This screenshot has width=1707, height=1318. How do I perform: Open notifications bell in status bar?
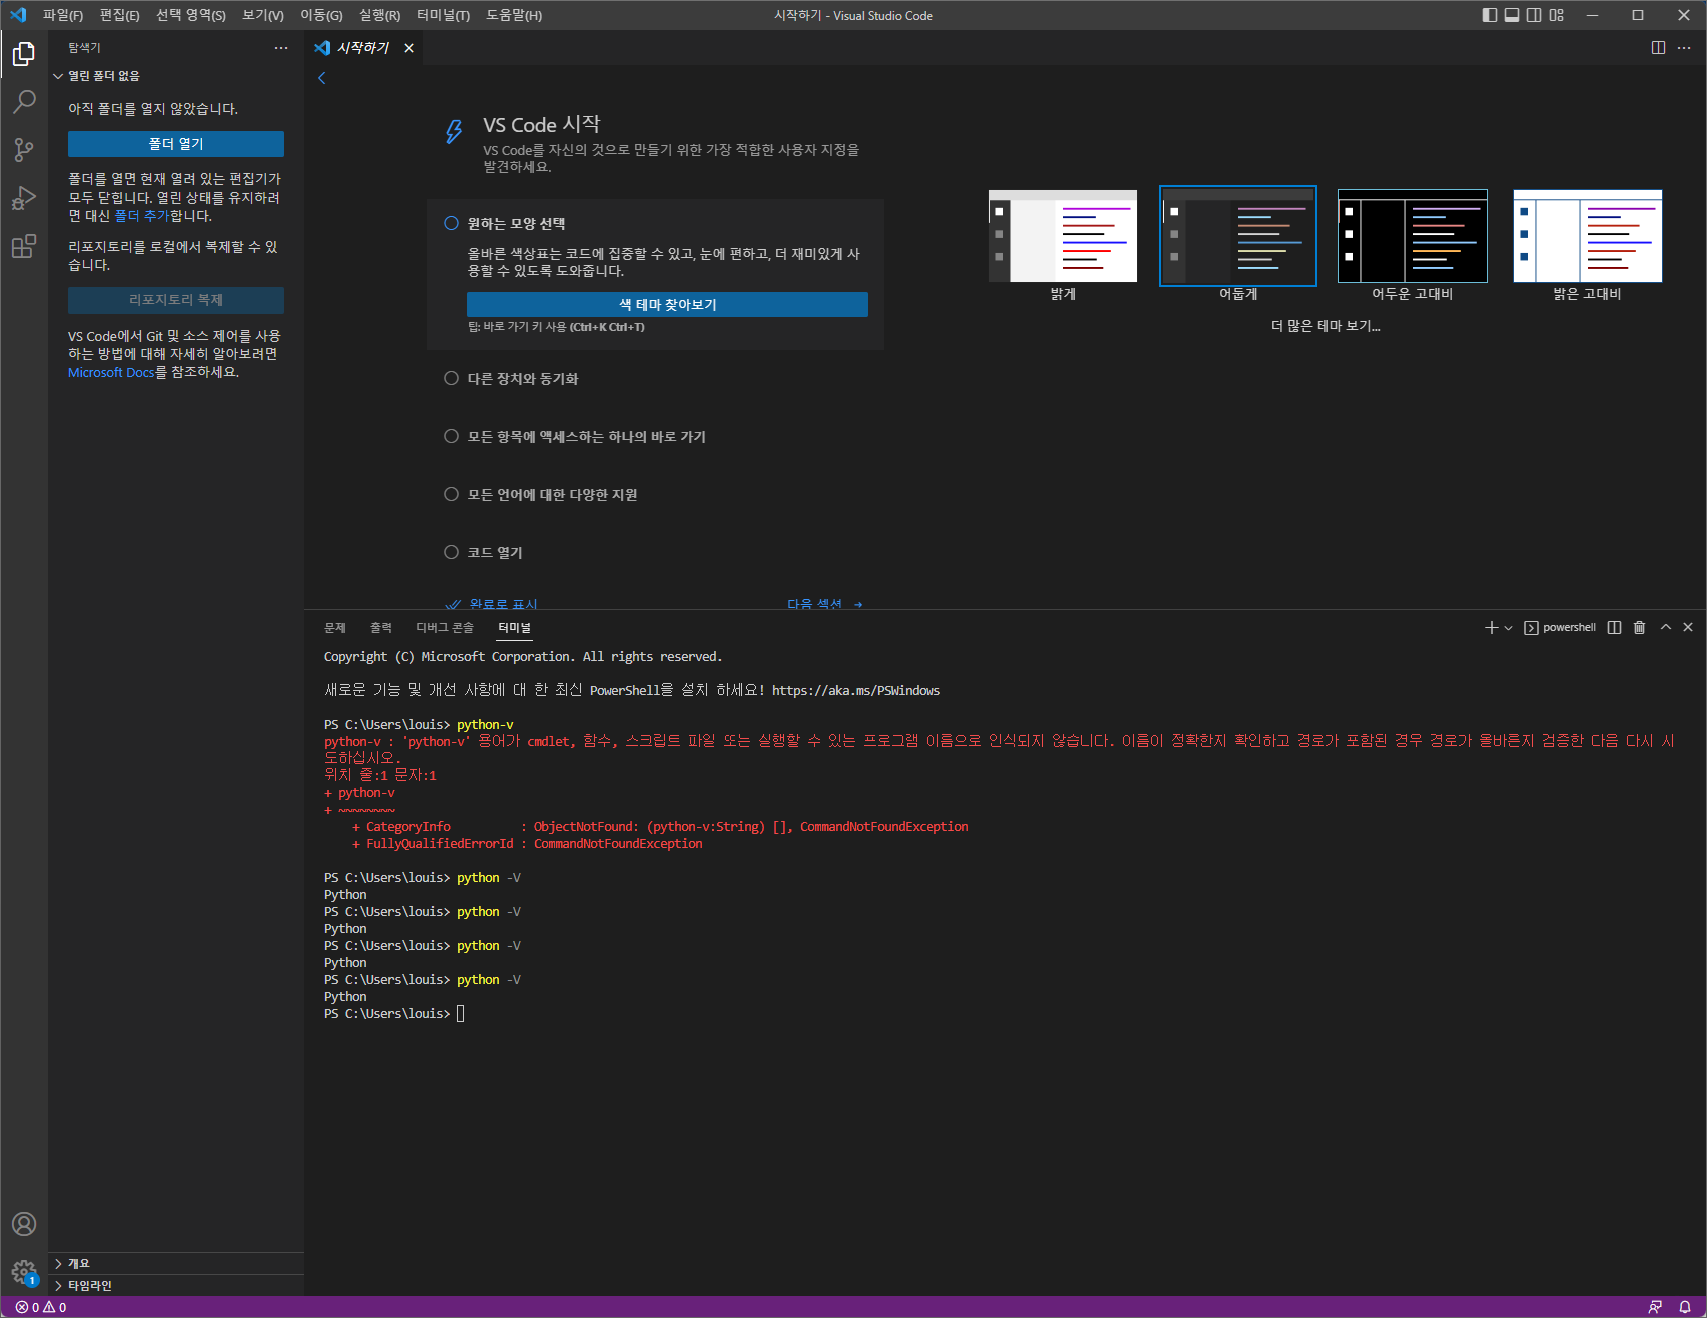pyautogui.click(x=1685, y=1307)
